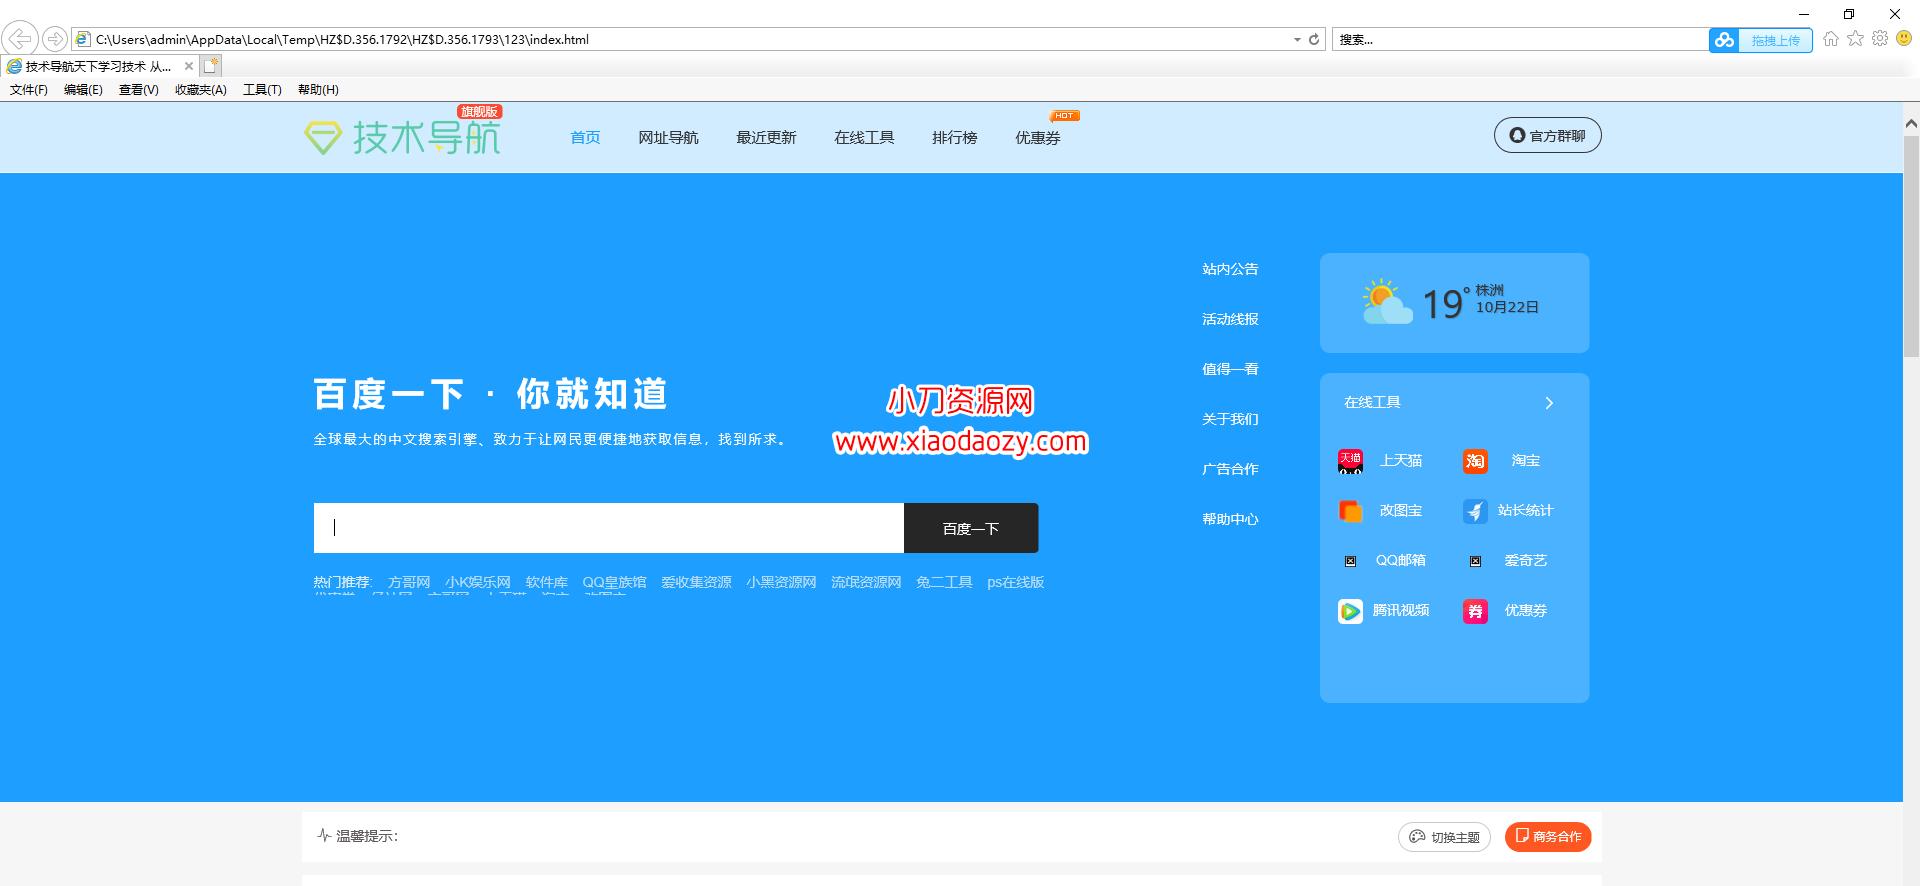Screen dimensions: 1920x886
Task: Expand the 在线工具 panel chevron
Action: click(1549, 403)
